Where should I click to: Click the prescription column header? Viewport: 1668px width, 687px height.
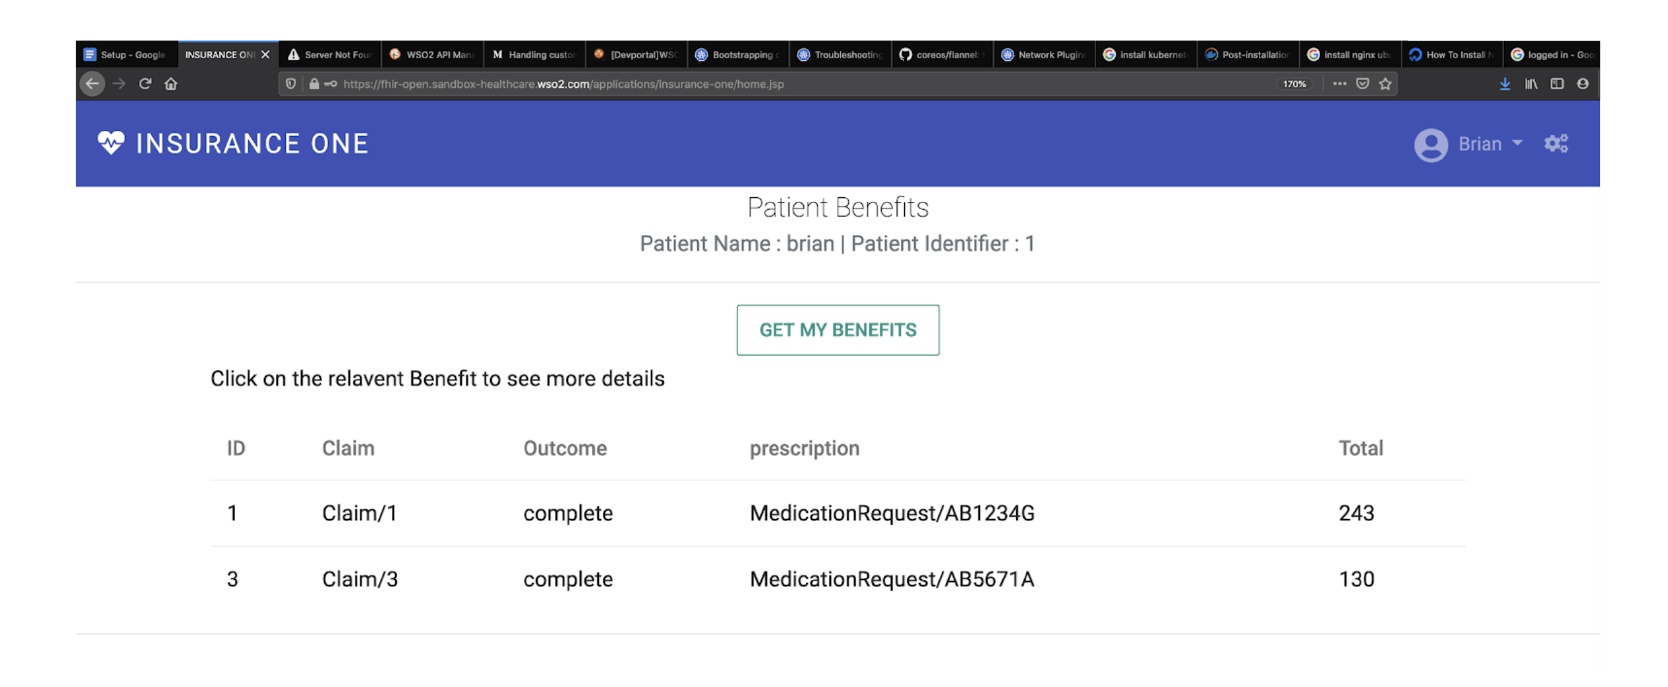tap(805, 449)
